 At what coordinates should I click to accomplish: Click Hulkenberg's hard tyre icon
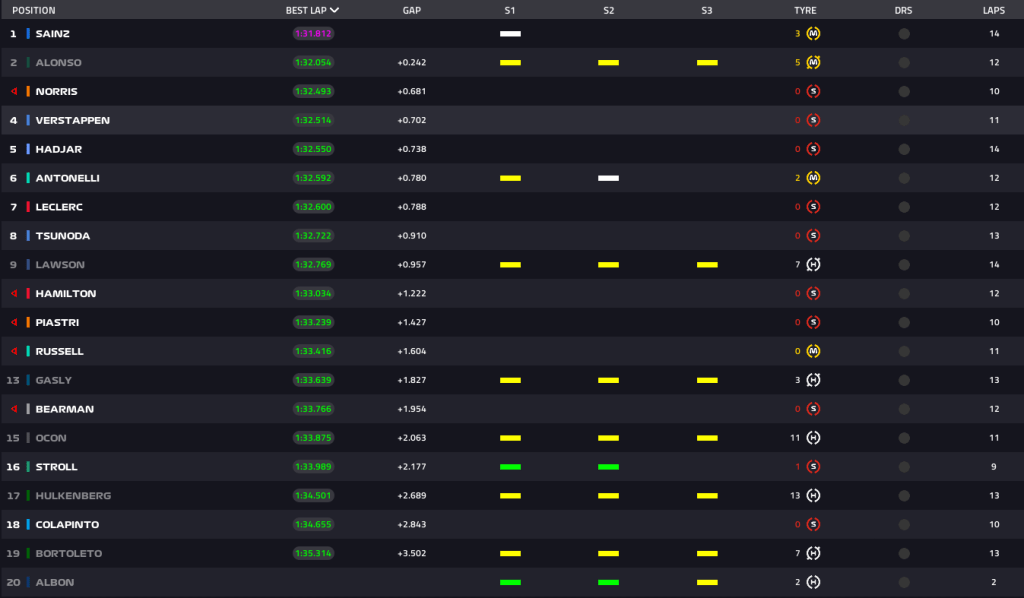click(813, 496)
